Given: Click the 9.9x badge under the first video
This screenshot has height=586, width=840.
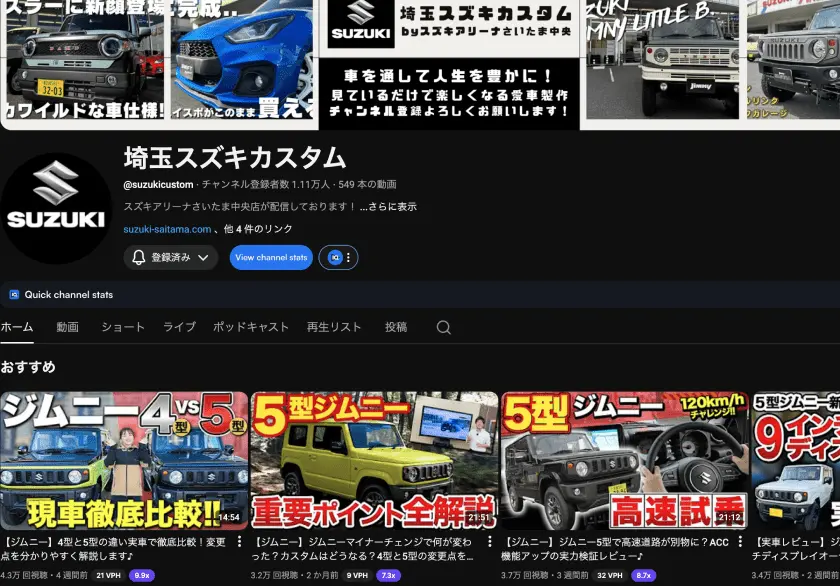Looking at the screenshot, I should coord(142,575).
